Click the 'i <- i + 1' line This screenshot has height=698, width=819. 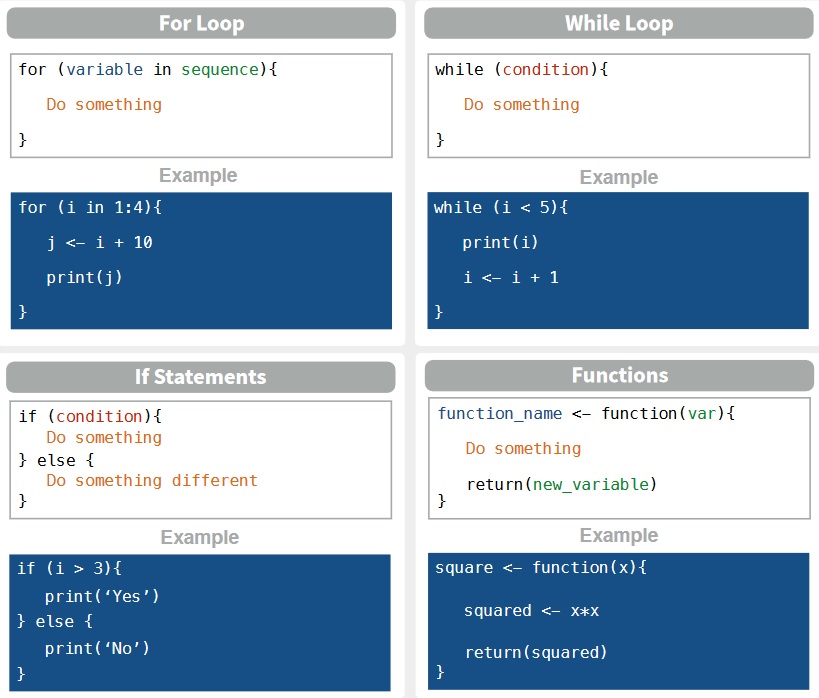(510, 278)
